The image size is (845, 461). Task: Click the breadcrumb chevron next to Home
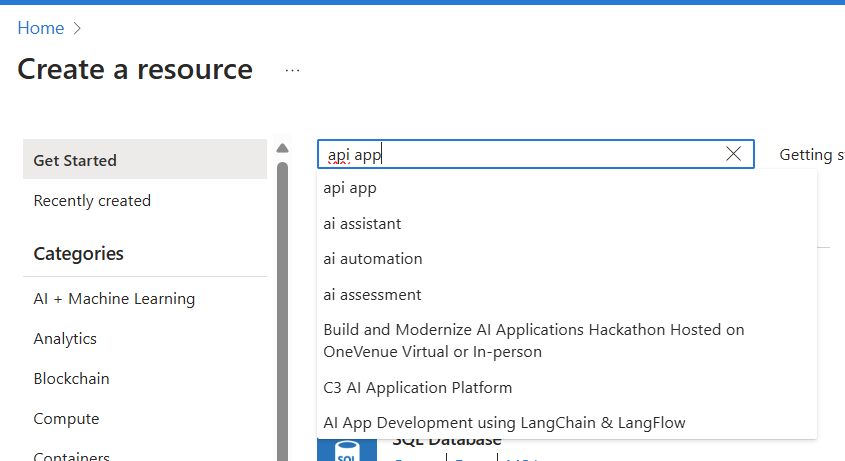coord(77,28)
